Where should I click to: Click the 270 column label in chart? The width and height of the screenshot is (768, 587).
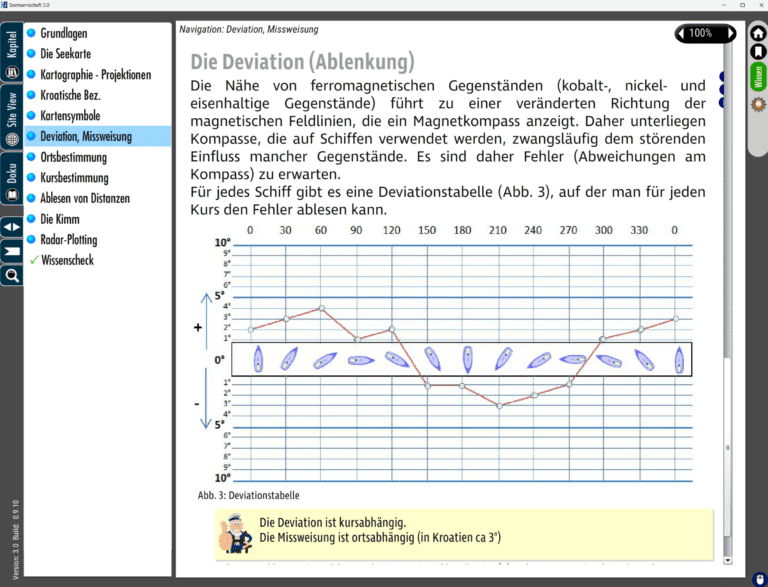[x=568, y=230]
